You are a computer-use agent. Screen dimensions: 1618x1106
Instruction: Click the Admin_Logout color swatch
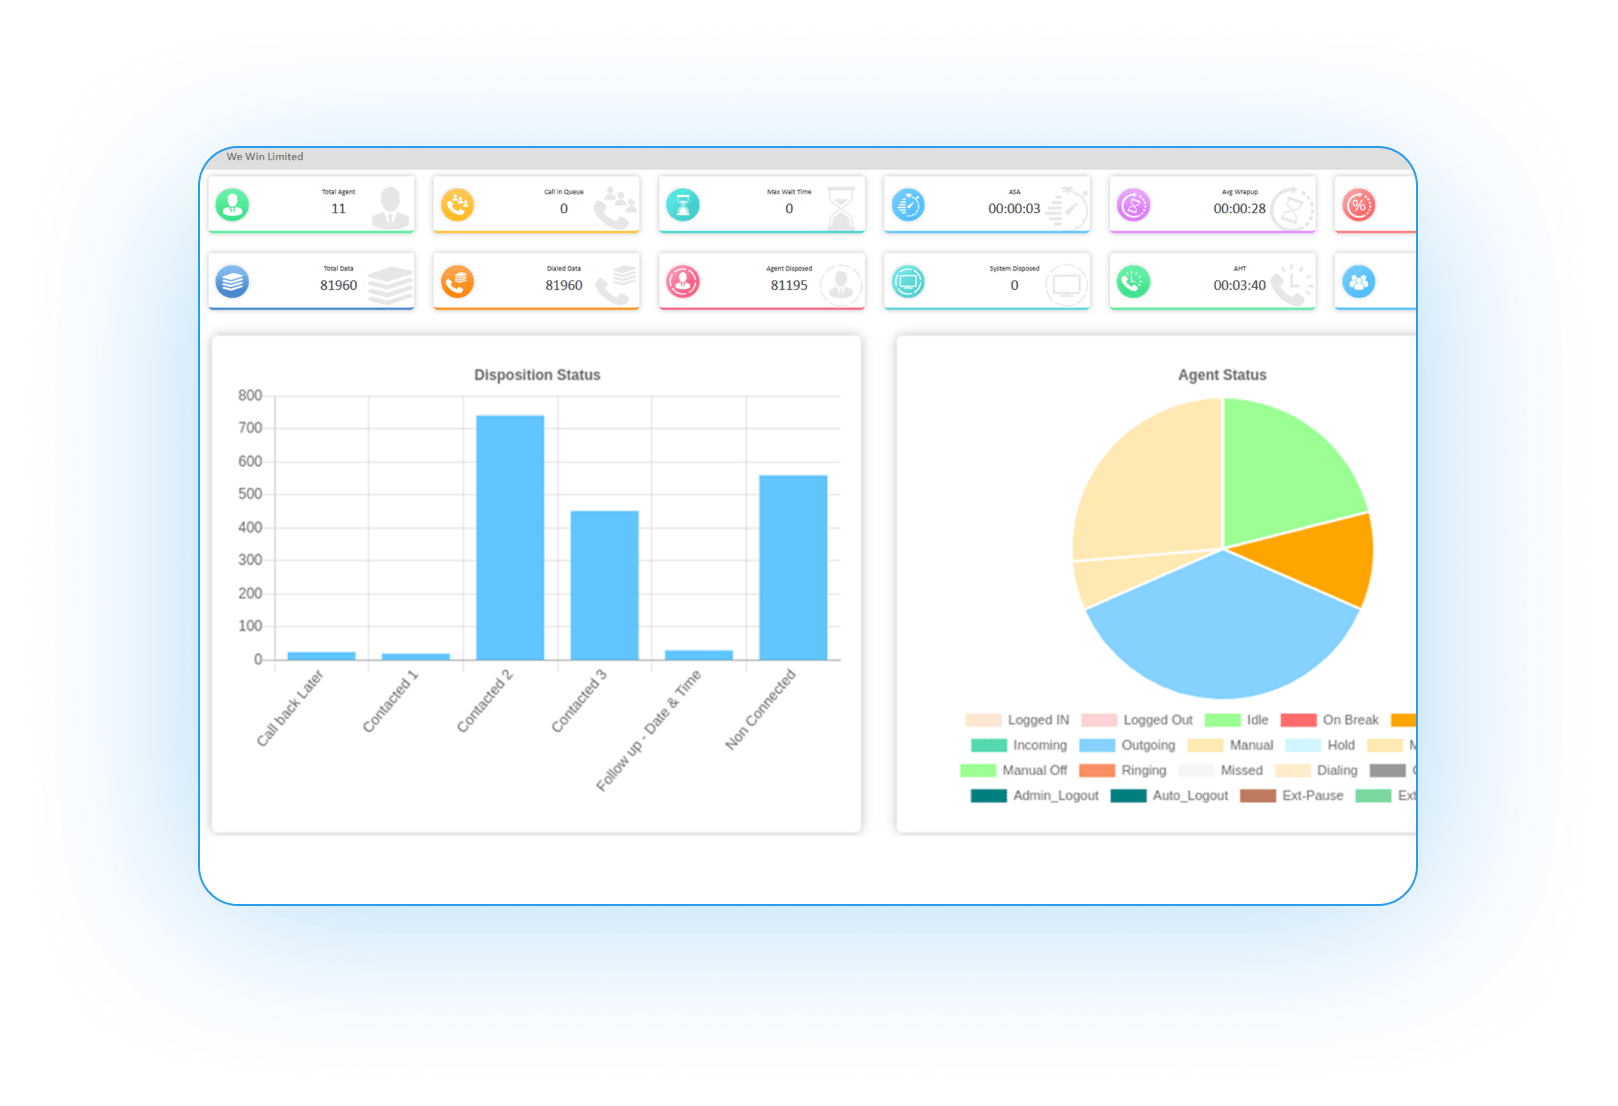pyautogui.click(x=989, y=796)
